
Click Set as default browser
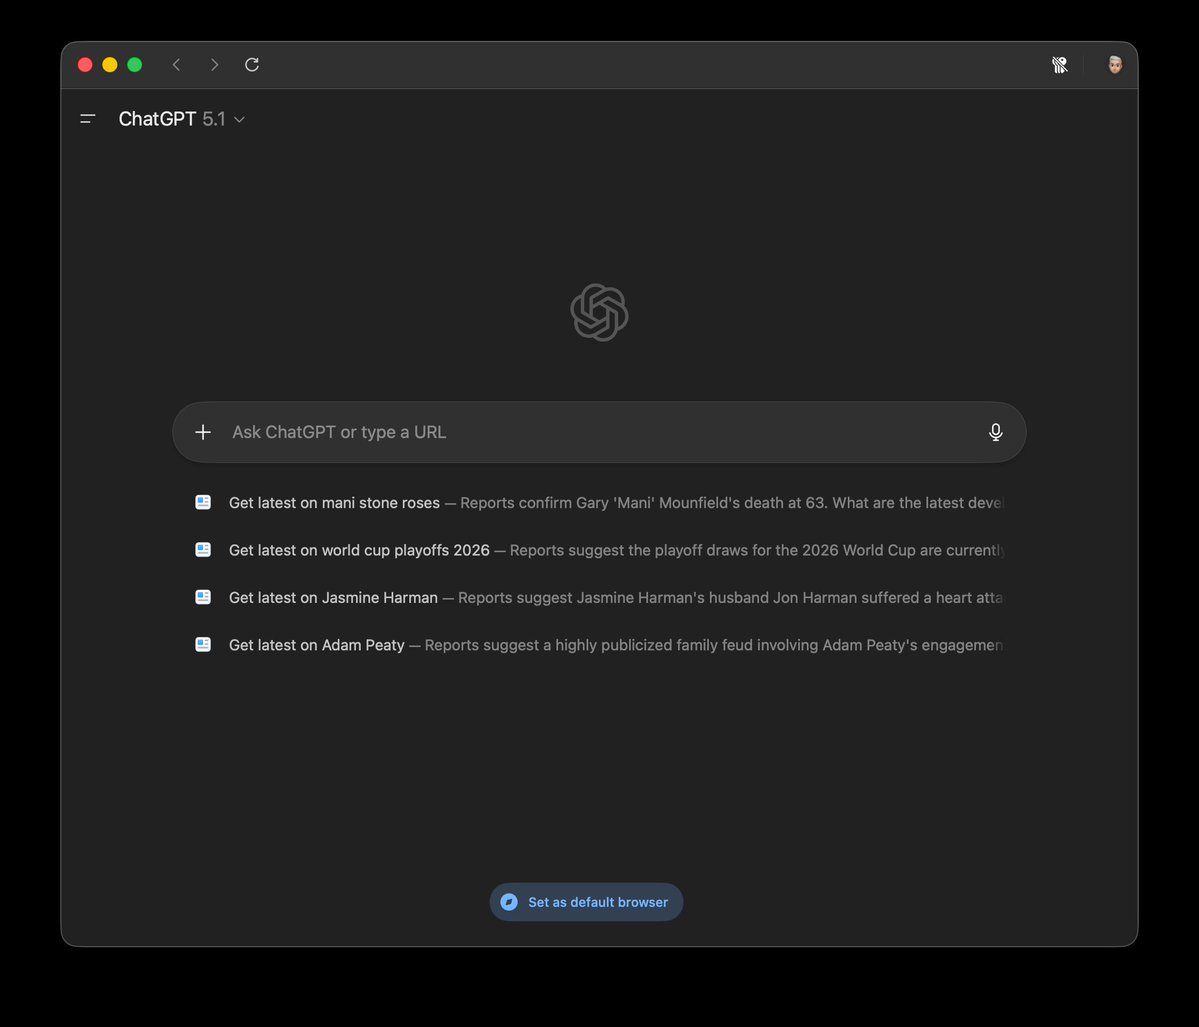click(x=586, y=901)
